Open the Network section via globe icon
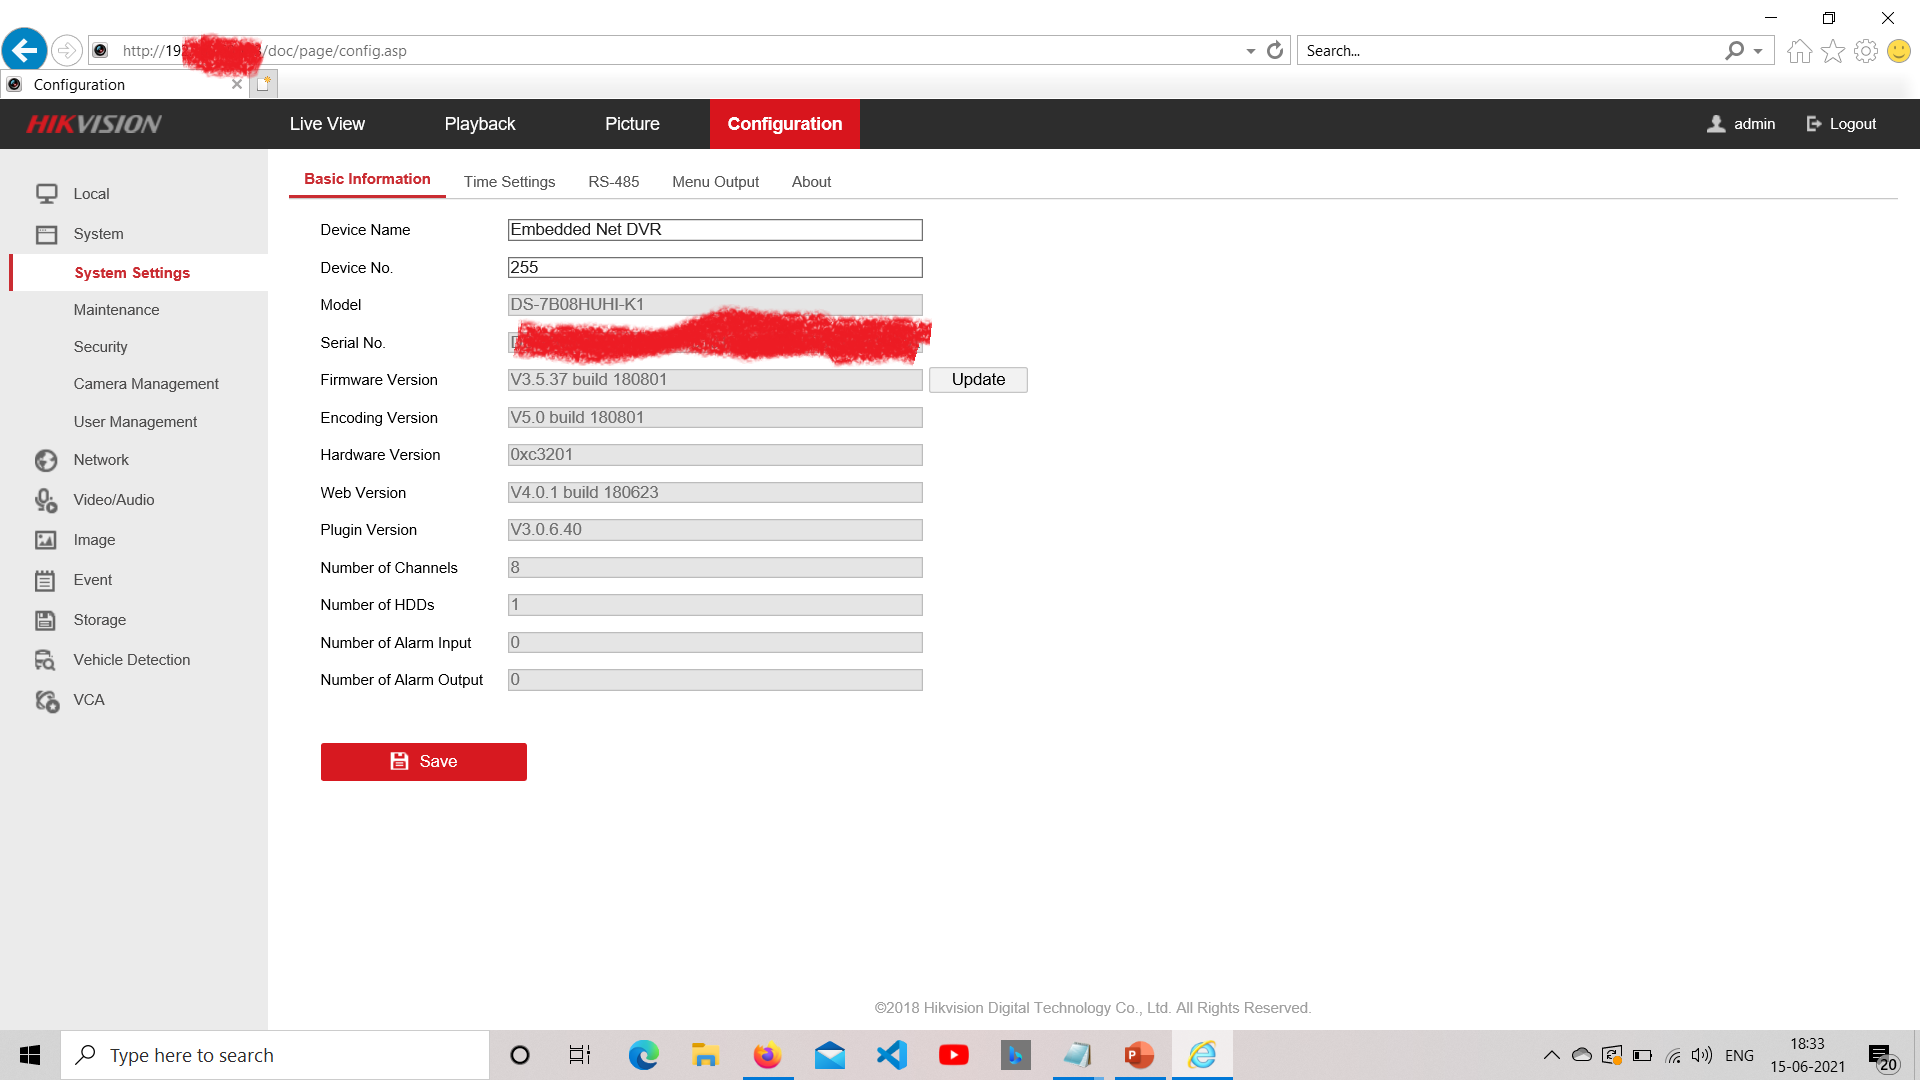The image size is (1920, 1080). (x=46, y=460)
